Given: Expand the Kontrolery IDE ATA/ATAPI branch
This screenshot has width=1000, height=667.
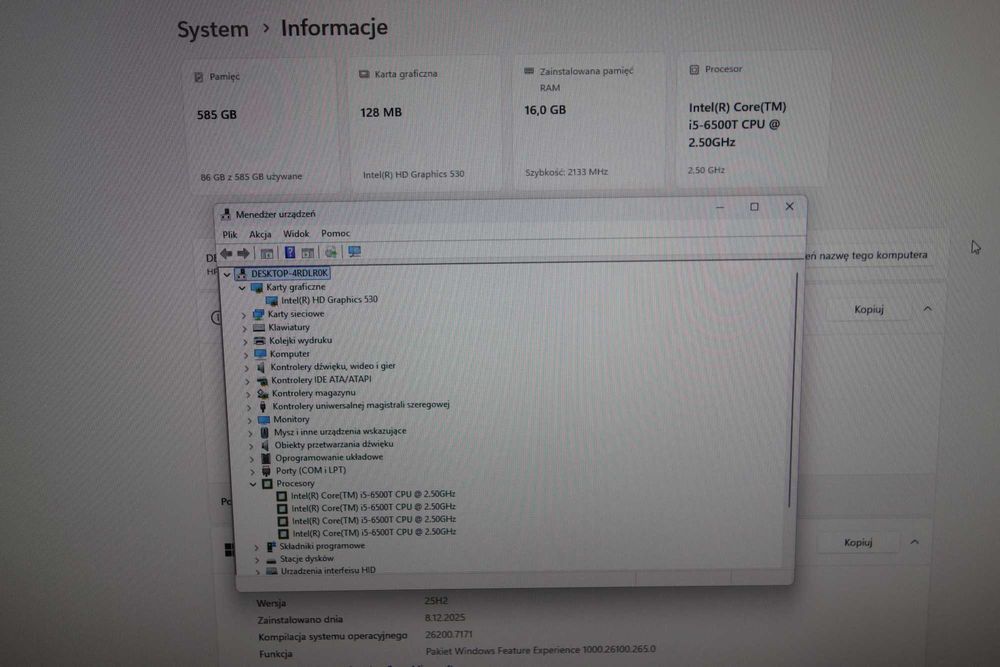Looking at the screenshot, I should (x=247, y=381).
